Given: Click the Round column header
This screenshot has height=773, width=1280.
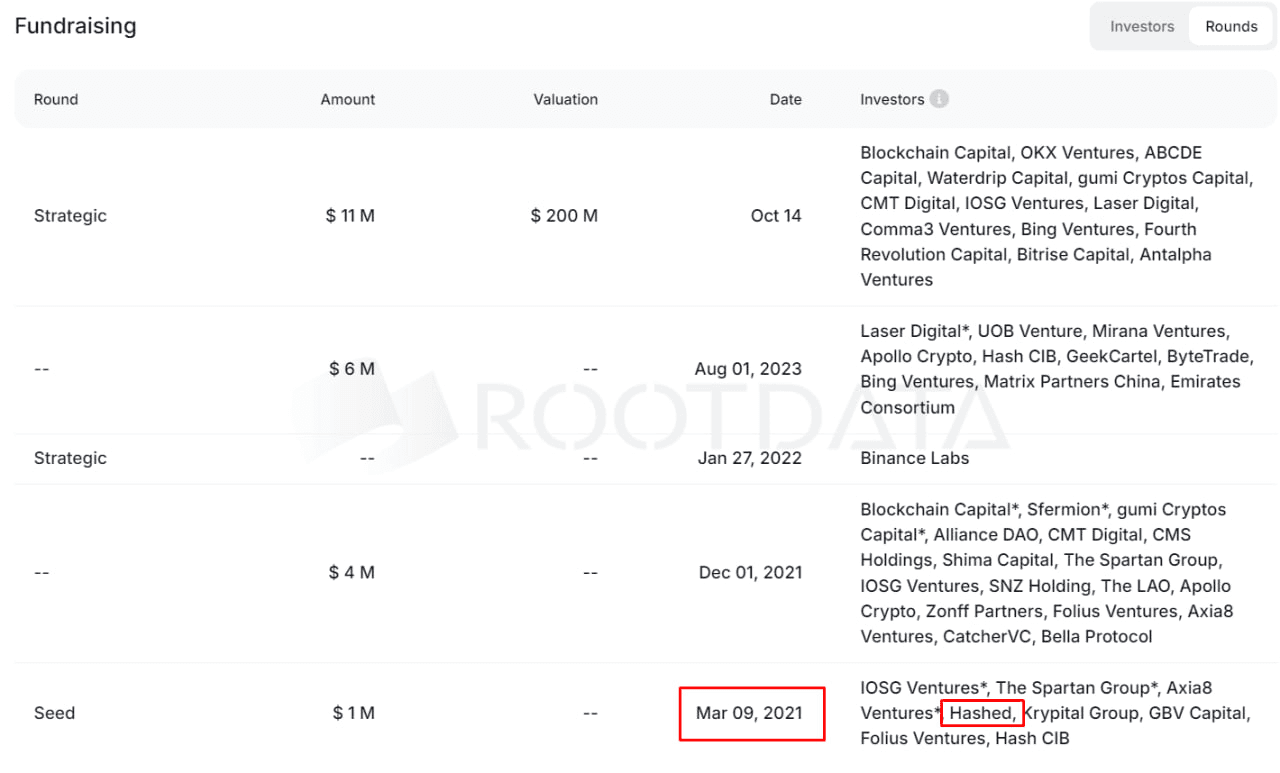Looking at the screenshot, I should (x=56, y=99).
